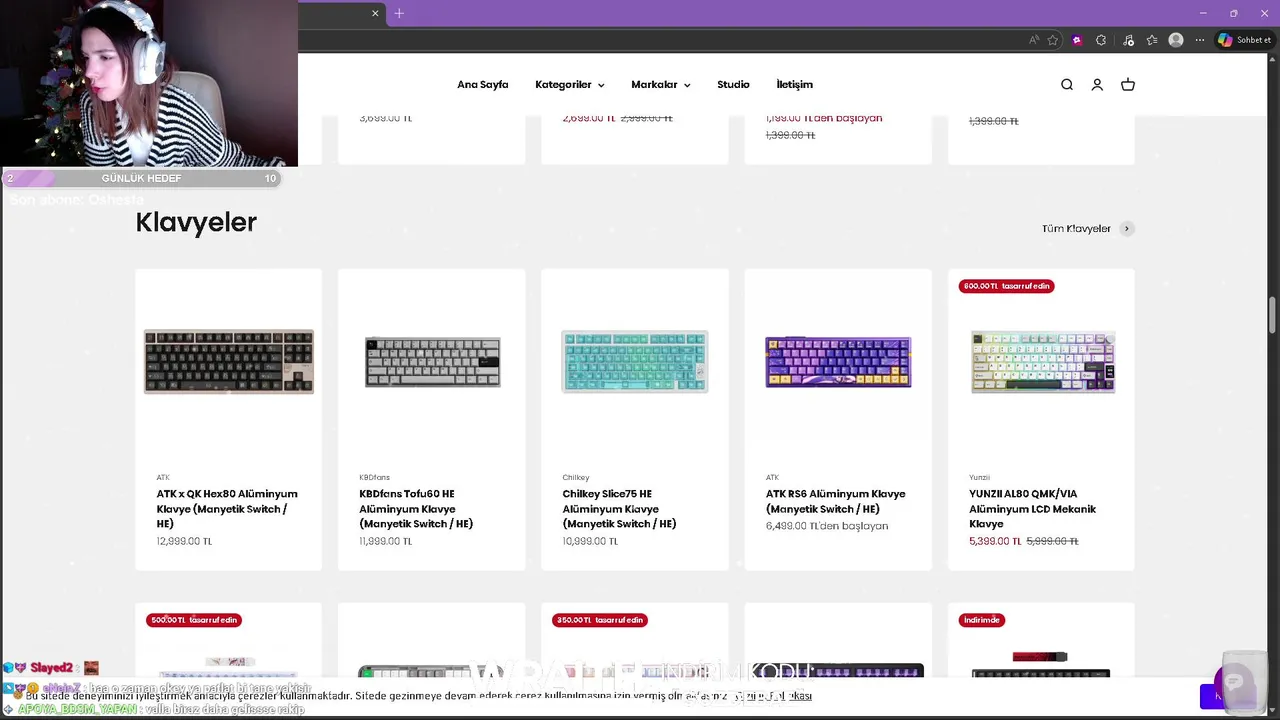The width and height of the screenshot is (1280, 720).
Task: Click the Chilkey brand label
Action: pos(576,478)
